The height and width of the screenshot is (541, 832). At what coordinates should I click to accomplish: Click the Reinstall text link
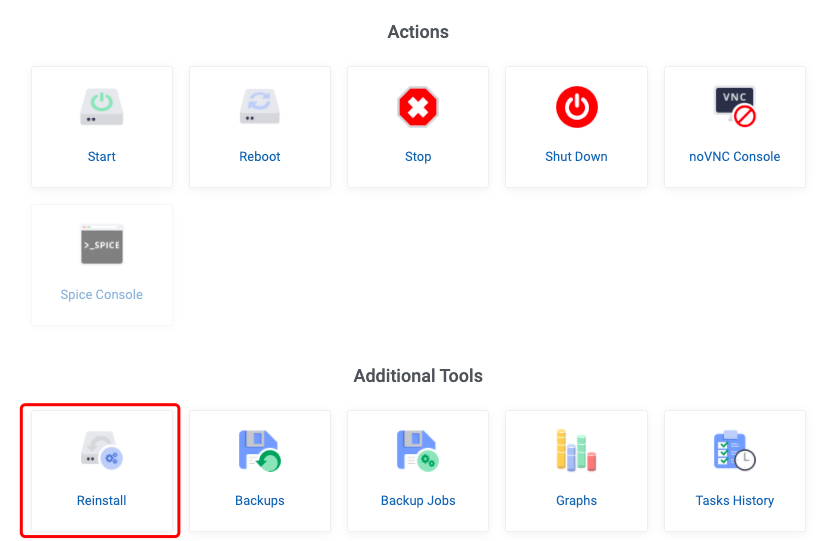pyautogui.click(x=101, y=500)
